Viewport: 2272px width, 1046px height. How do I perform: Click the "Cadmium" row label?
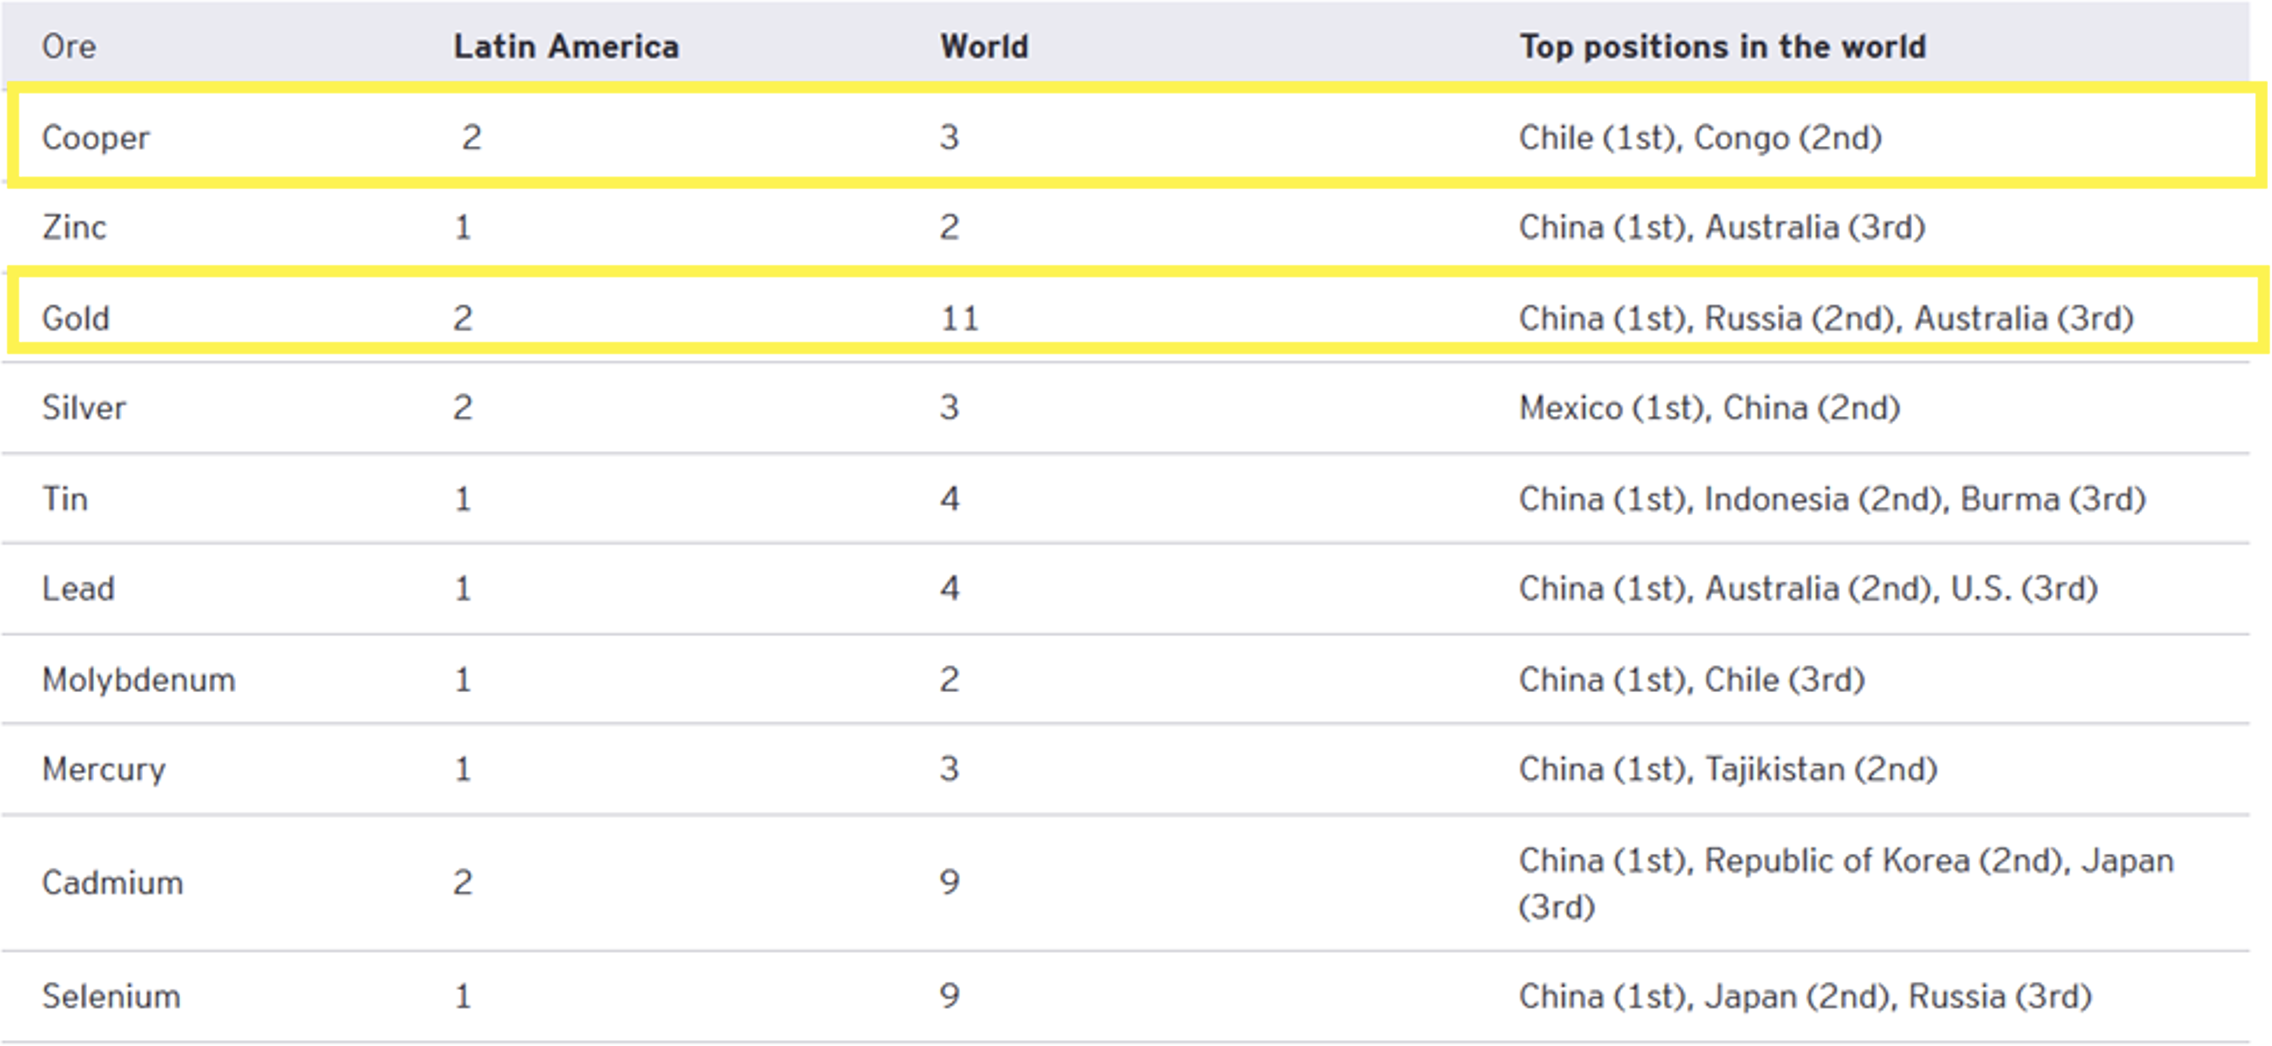113,882
